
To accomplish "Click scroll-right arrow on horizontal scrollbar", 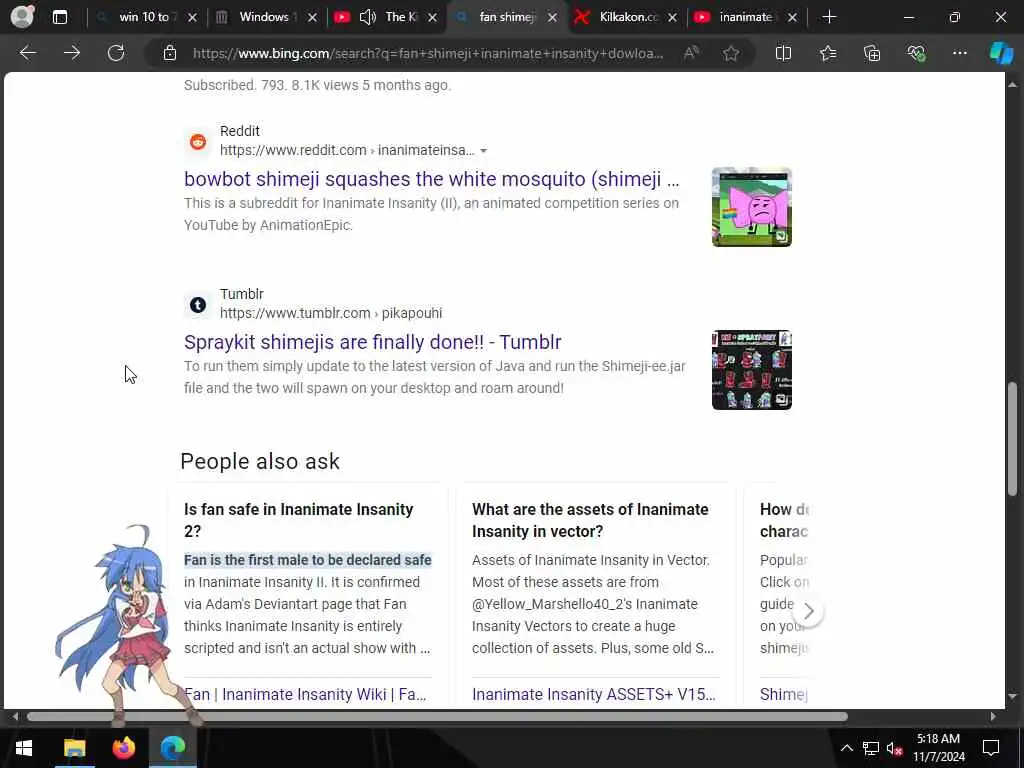I will (x=993, y=716).
